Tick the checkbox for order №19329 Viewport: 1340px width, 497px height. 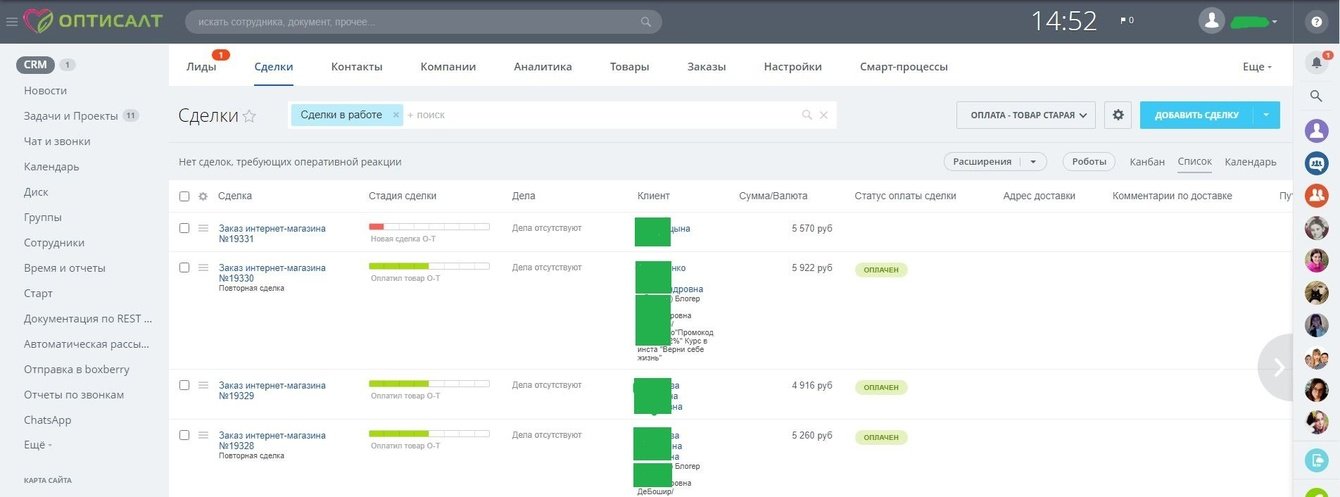(184, 384)
